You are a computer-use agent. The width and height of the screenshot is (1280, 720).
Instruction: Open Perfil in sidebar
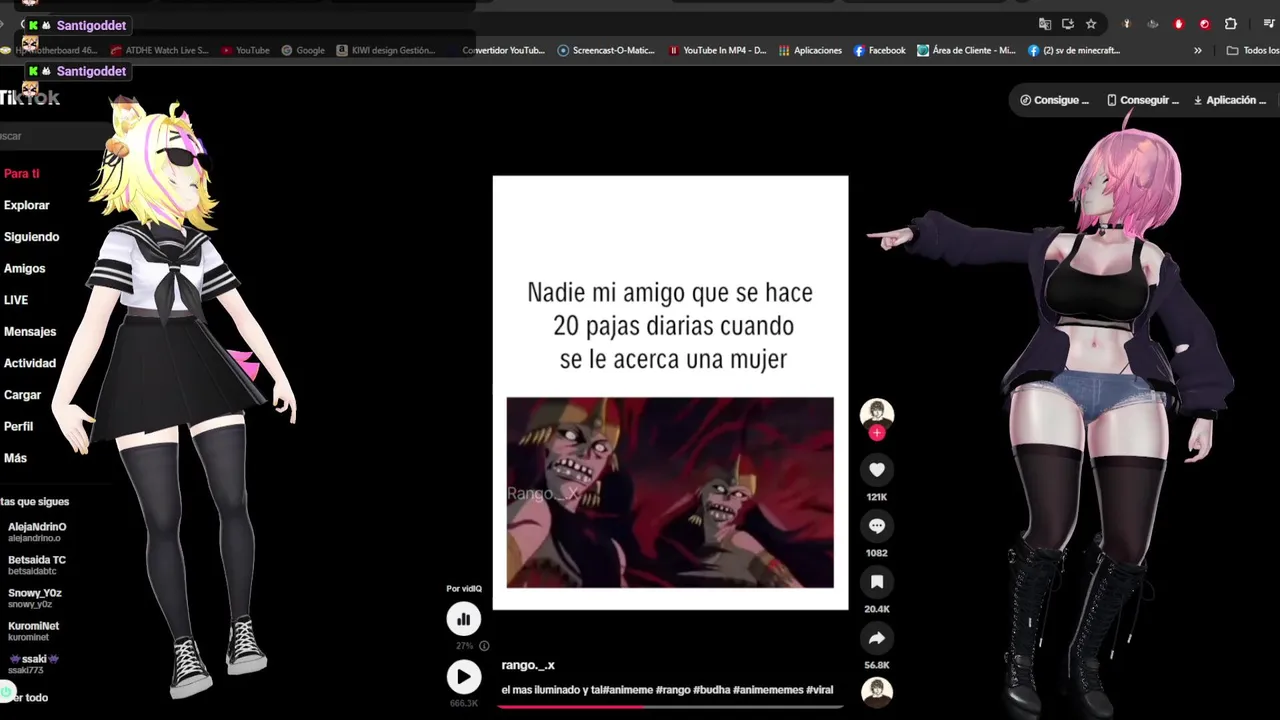pyautogui.click(x=19, y=427)
